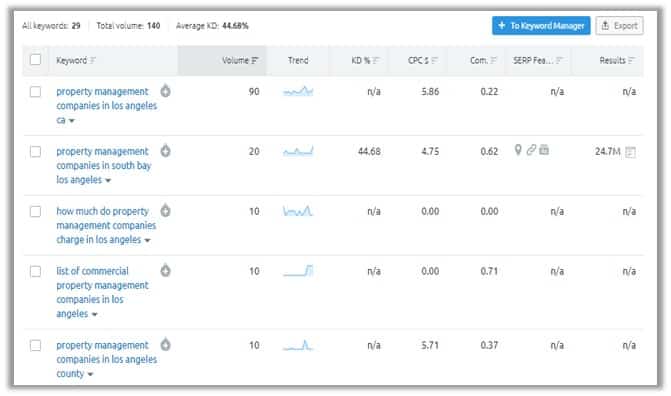Click add icon beside south bay keyword

pyautogui.click(x=166, y=151)
